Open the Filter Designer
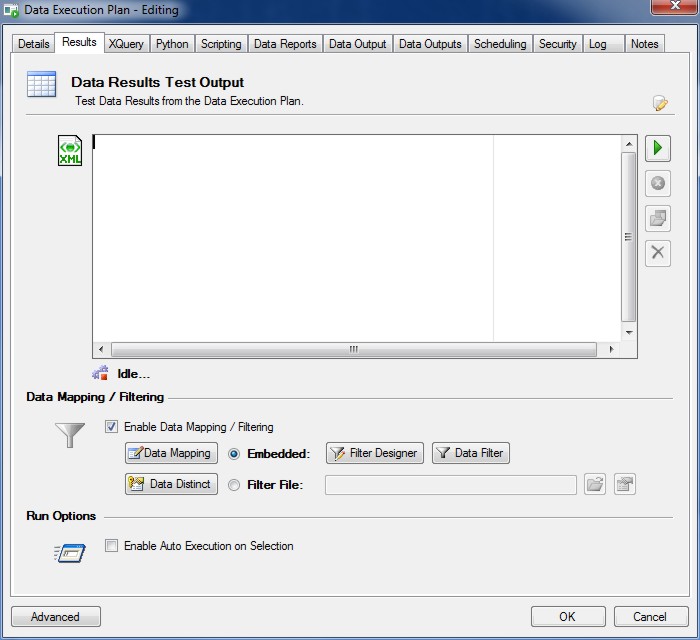Viewport: 700px width, 640px height. pos(375,453)
